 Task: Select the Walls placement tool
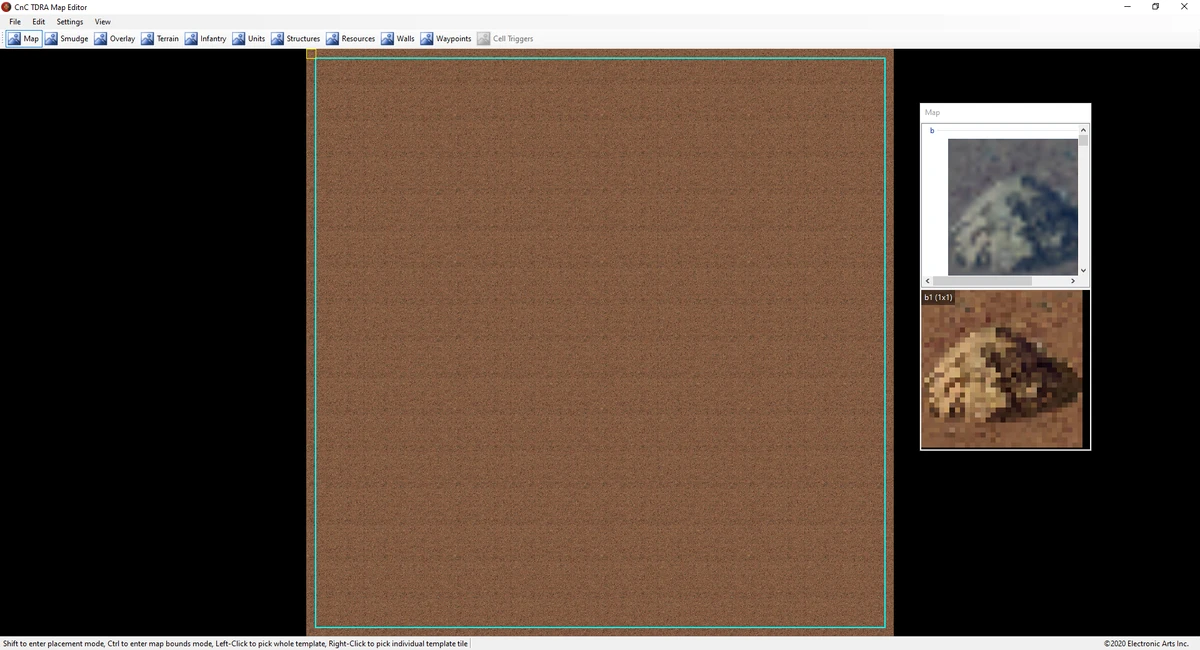click(x=399, y=38)
